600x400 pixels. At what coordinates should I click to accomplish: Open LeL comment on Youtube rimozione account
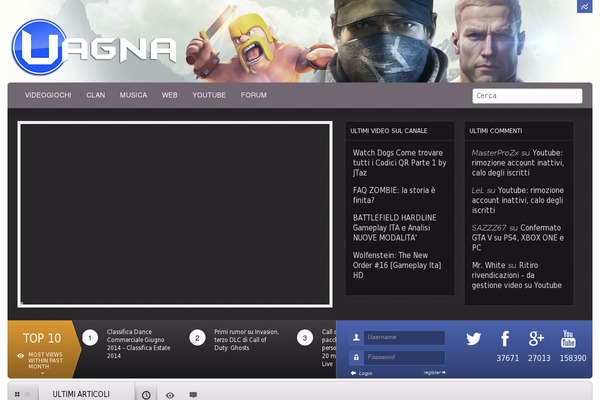(x=518, y=200)
